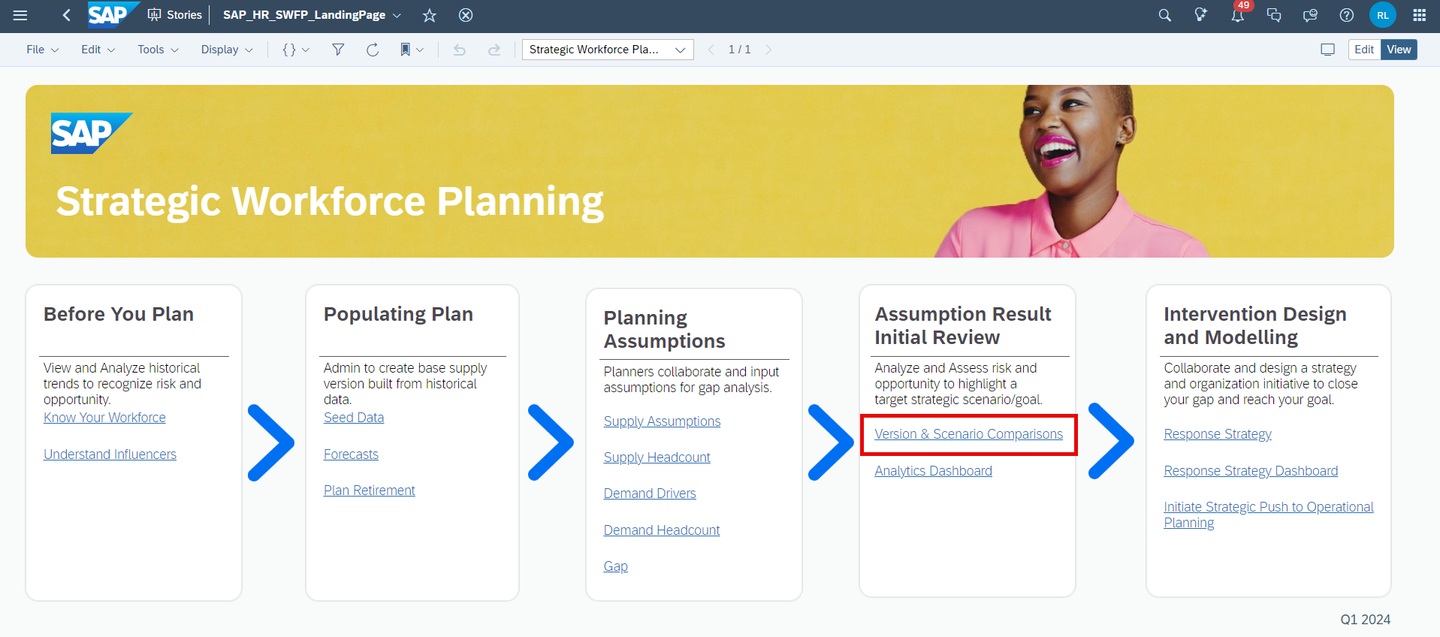The width and height of the screenshot is (1440, 637).
Task: Open the Seed Data link
Action: pos(354,417)
